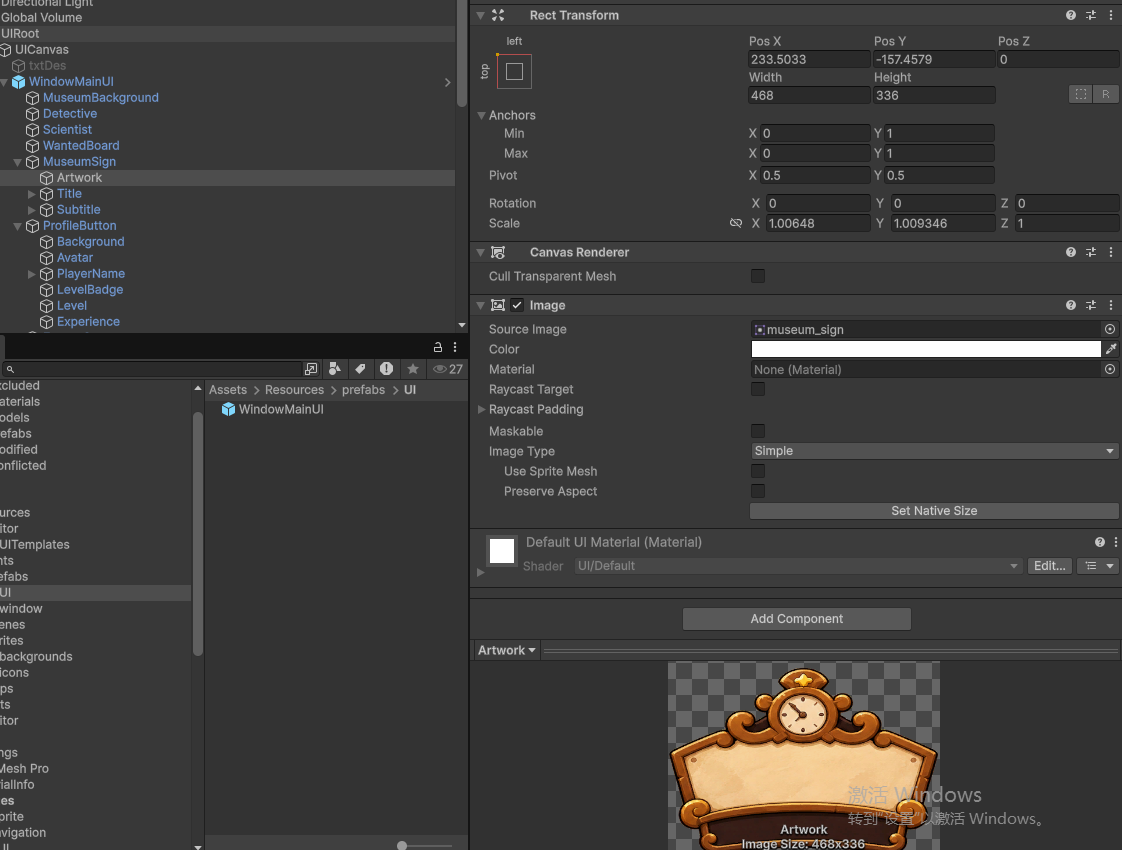Click the Edit... button for shader
The width and height of the screenshot is (1122, 850).
click(x=1050, y=566)
